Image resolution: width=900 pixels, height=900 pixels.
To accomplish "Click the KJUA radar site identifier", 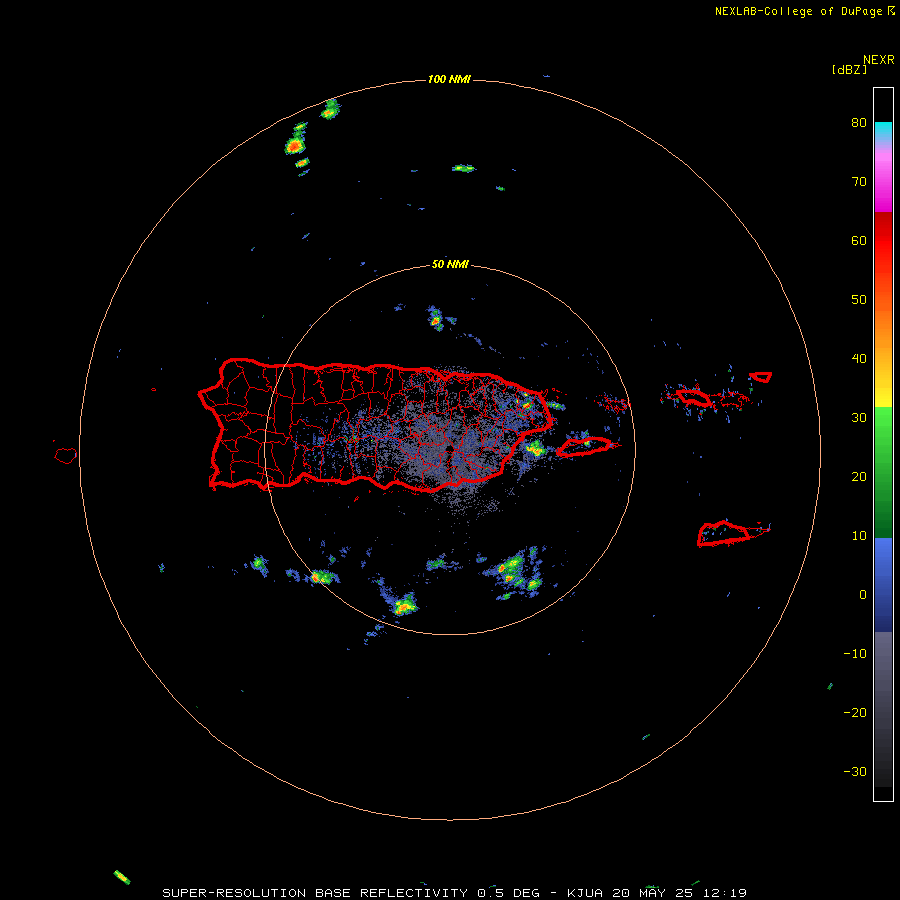I will pos(587,893).
